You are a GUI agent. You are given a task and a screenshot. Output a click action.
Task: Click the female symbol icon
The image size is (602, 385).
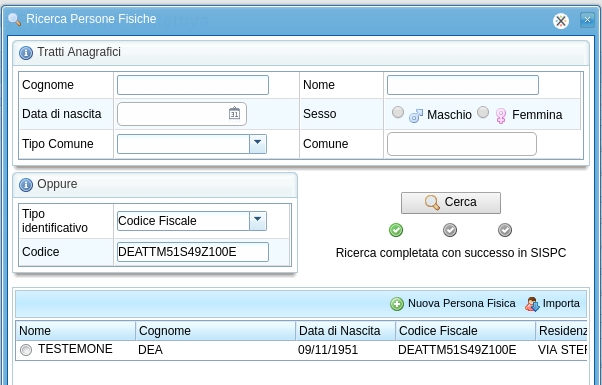pyautogui.click(x=501, y=116)
